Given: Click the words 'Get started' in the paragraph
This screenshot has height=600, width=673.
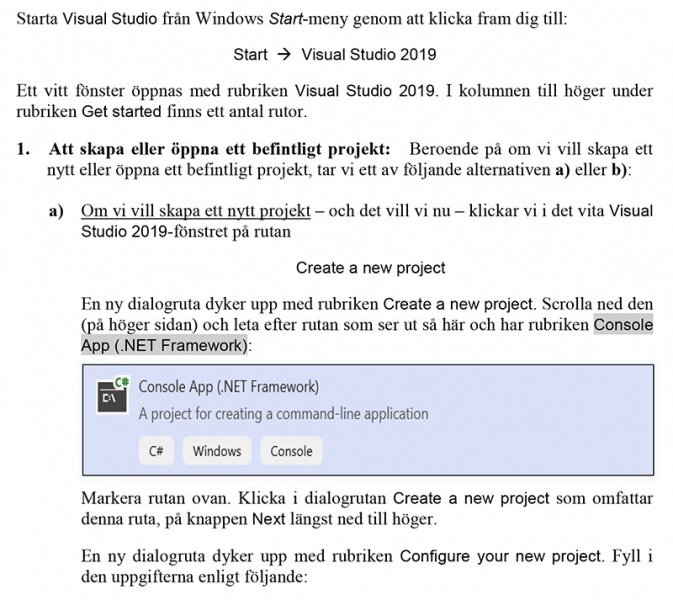Looking at the screenshot, I should (121, 112).
